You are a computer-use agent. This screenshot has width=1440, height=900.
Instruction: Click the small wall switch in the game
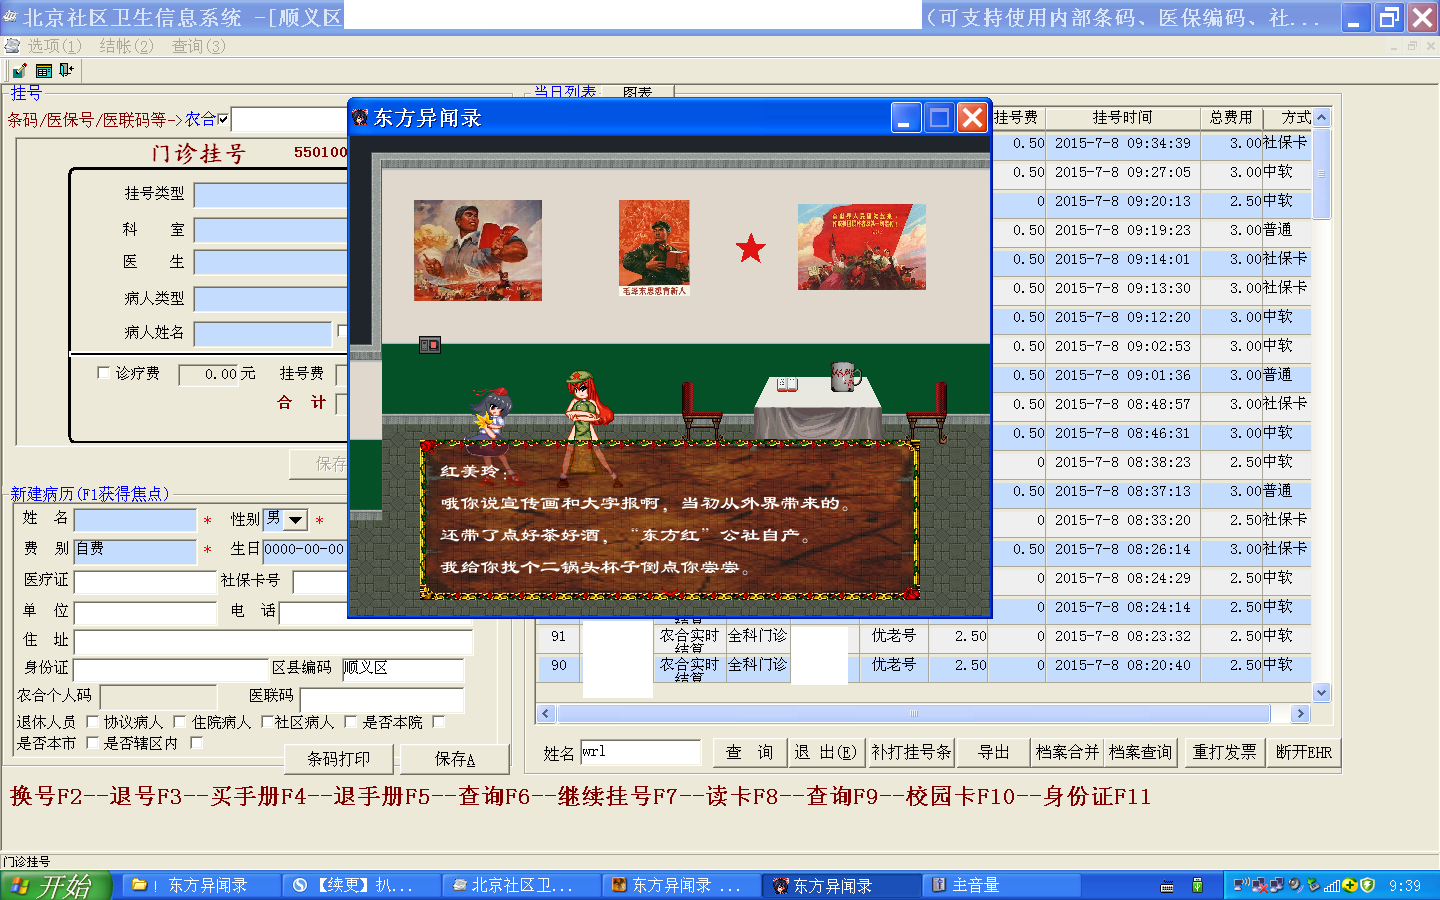[x=429, y=345]
